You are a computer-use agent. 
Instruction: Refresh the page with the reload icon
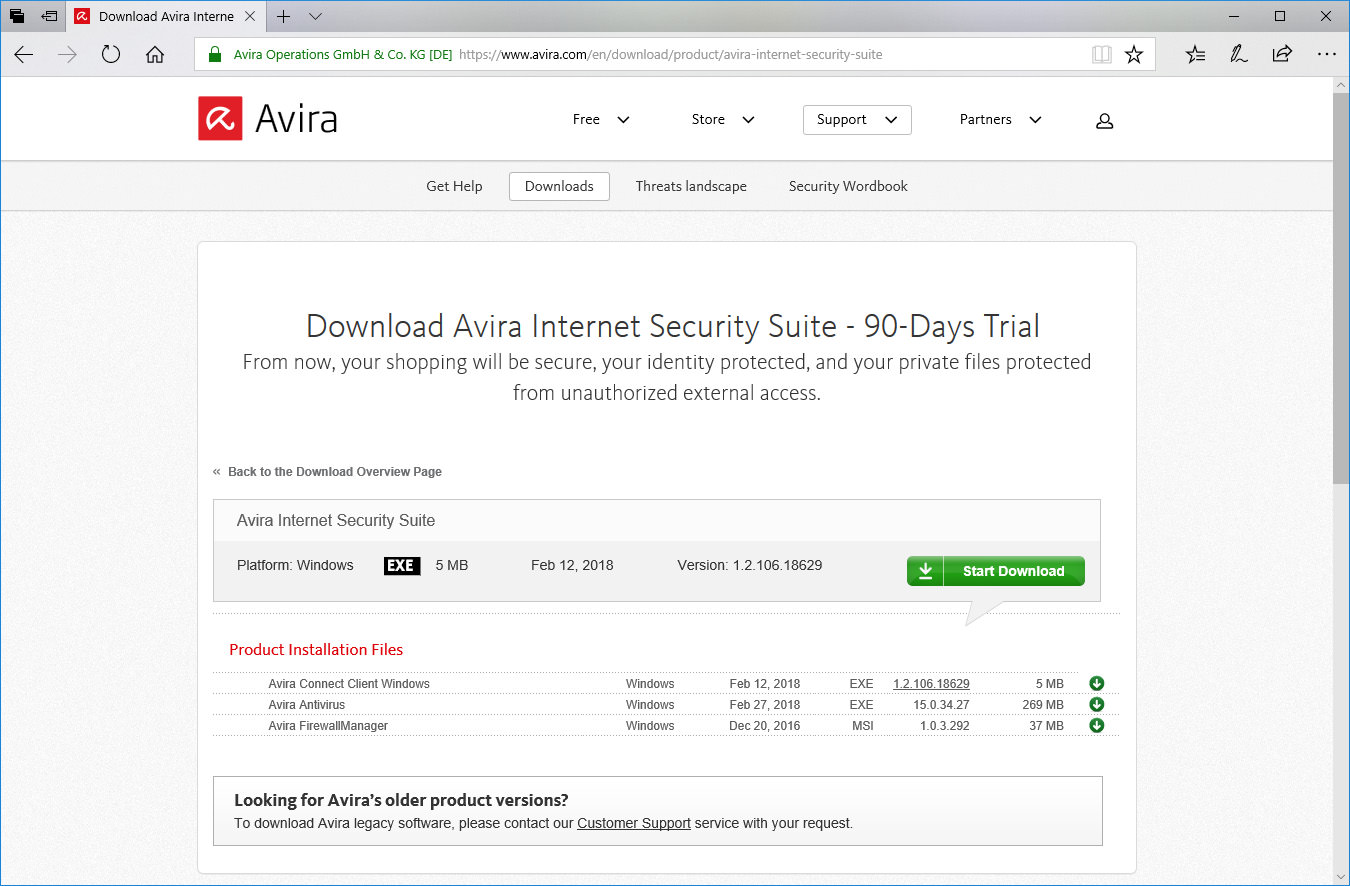pos(111,55)
